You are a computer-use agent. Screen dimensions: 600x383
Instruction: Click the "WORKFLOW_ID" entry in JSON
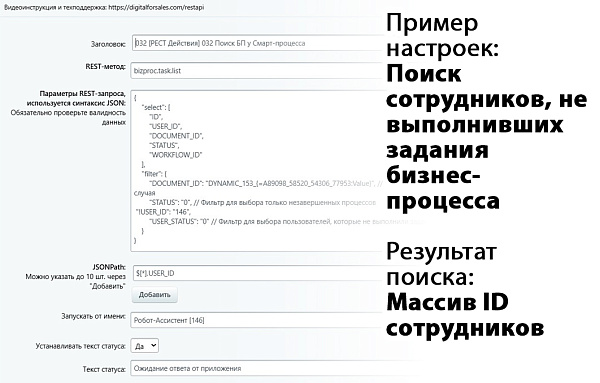(176, 155)
